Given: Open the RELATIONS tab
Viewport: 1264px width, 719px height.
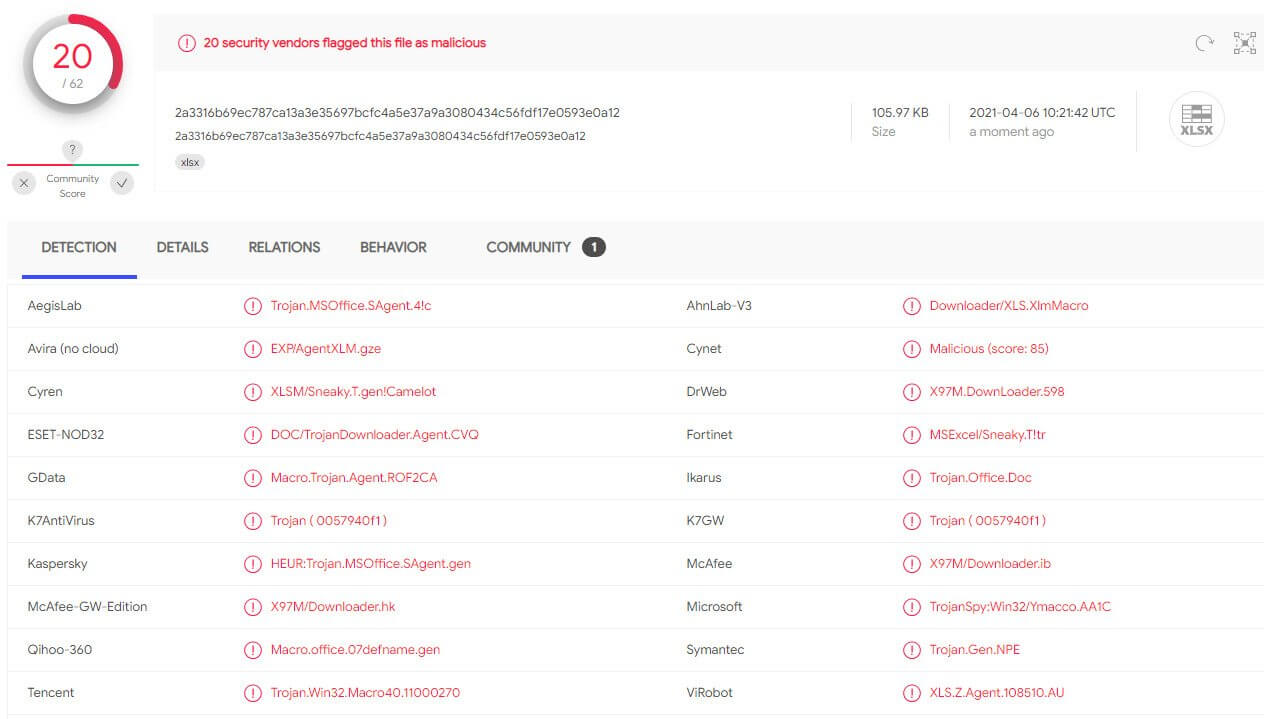Looking at the screenshot, I should coord(284,247).
